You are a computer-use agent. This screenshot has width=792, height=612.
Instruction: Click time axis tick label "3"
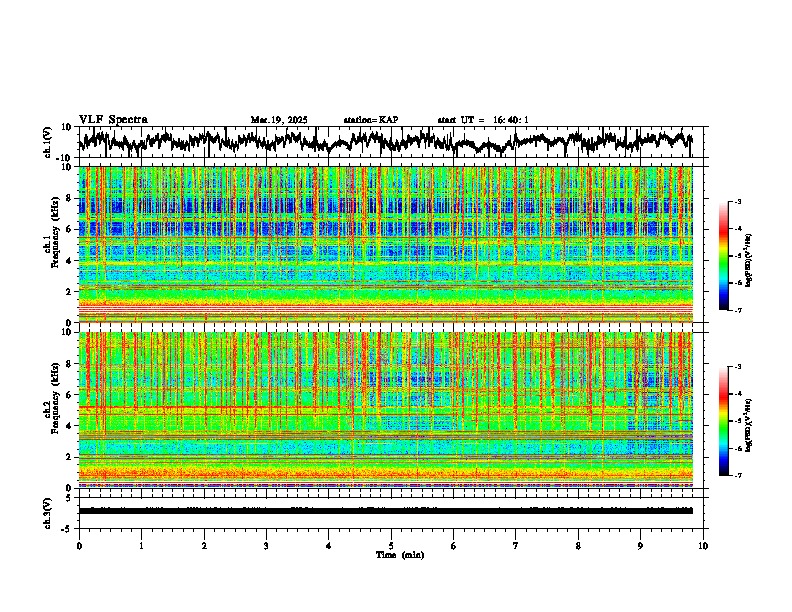point(266,546)
